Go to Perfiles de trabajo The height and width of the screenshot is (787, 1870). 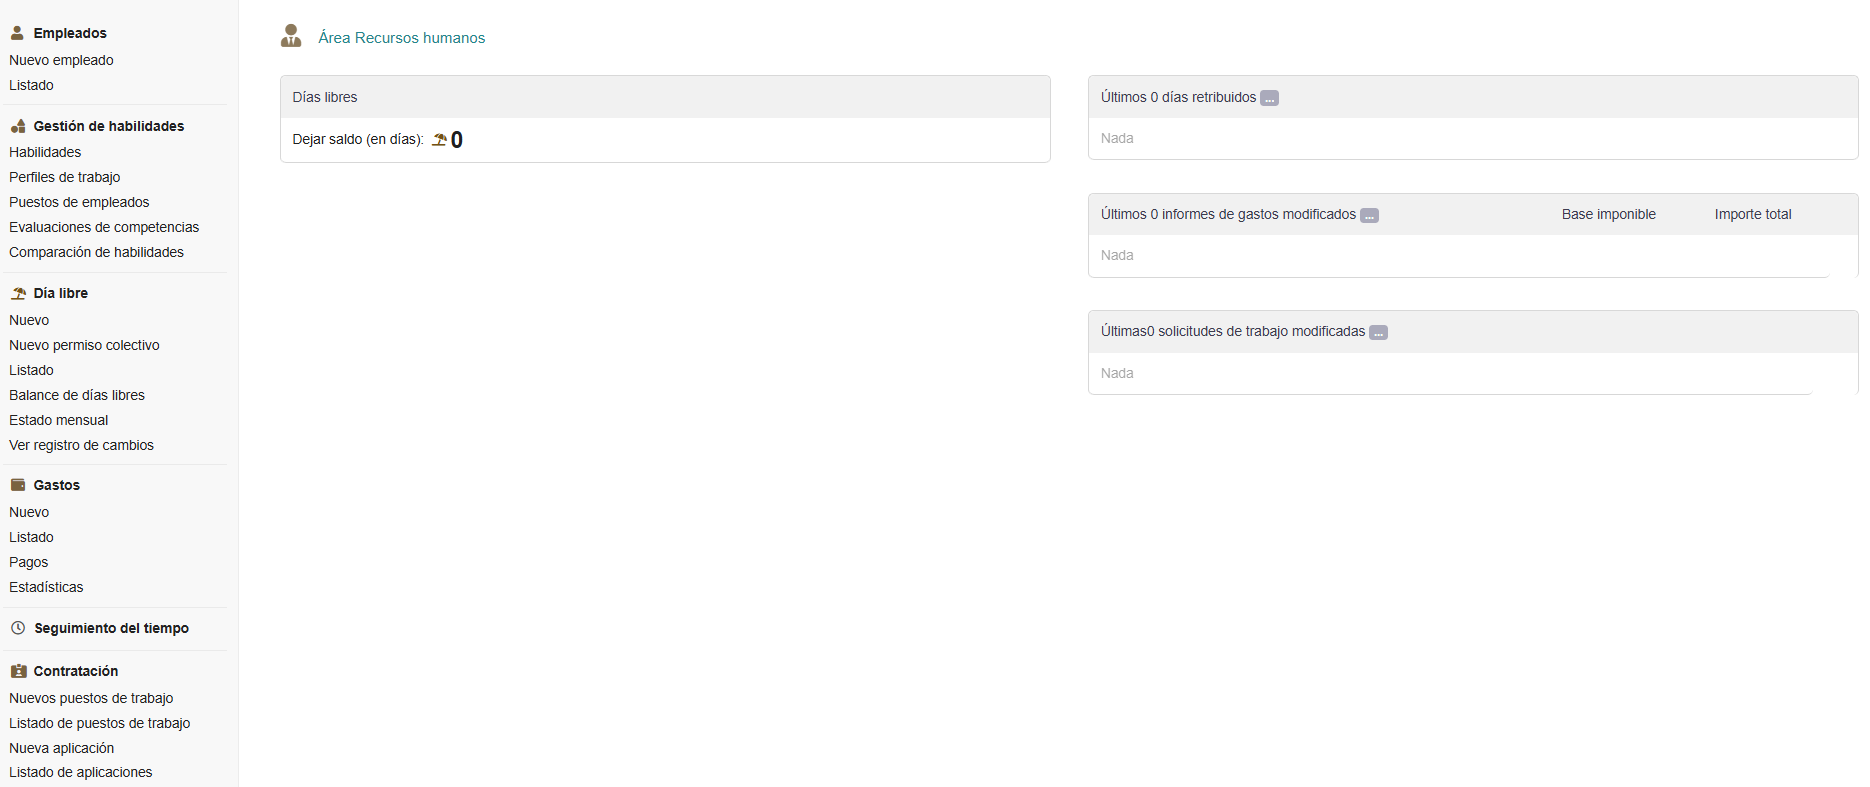point(65,177)
